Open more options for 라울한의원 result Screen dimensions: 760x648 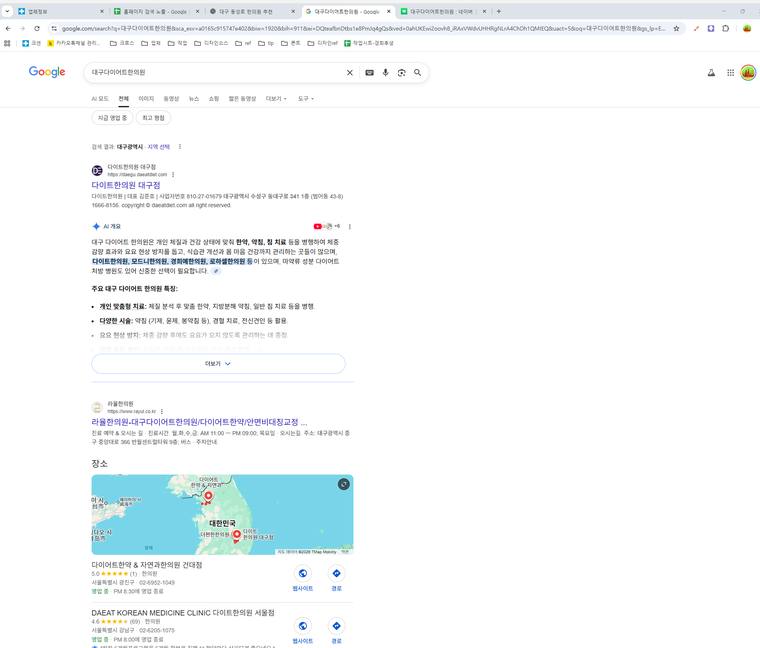(x=161, y=411)
